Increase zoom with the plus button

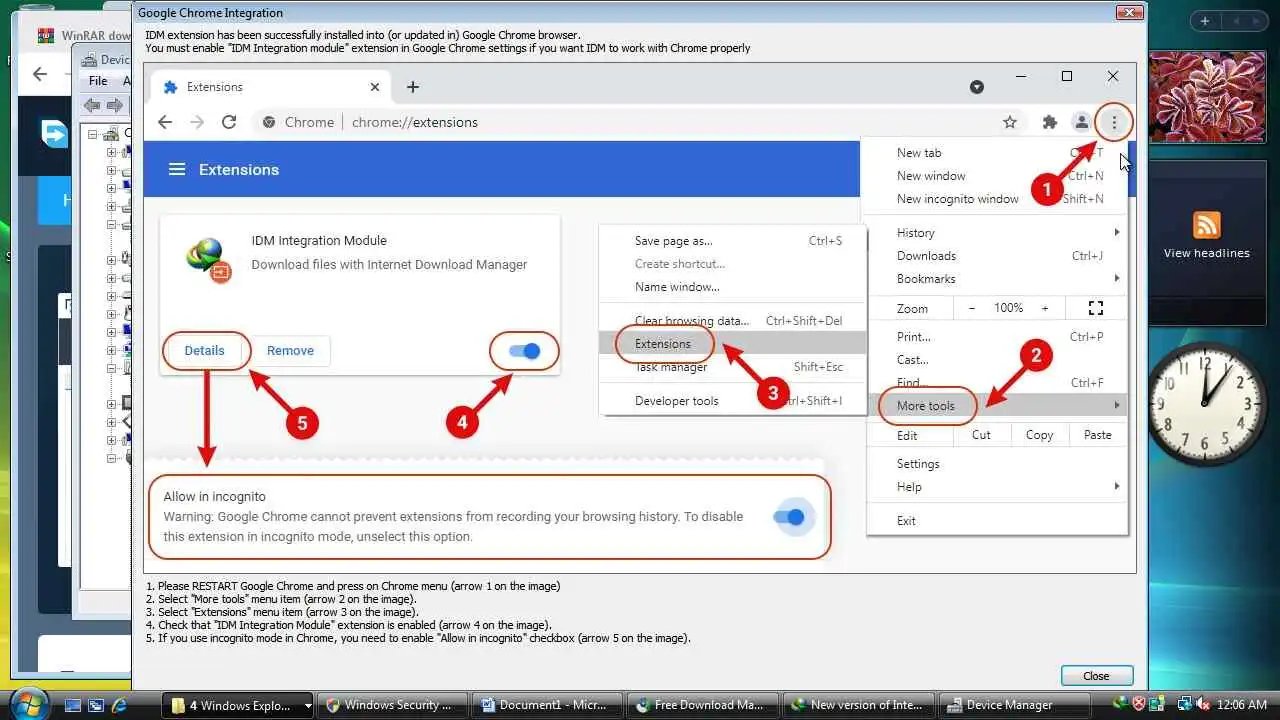click(x=1045, y=308)
